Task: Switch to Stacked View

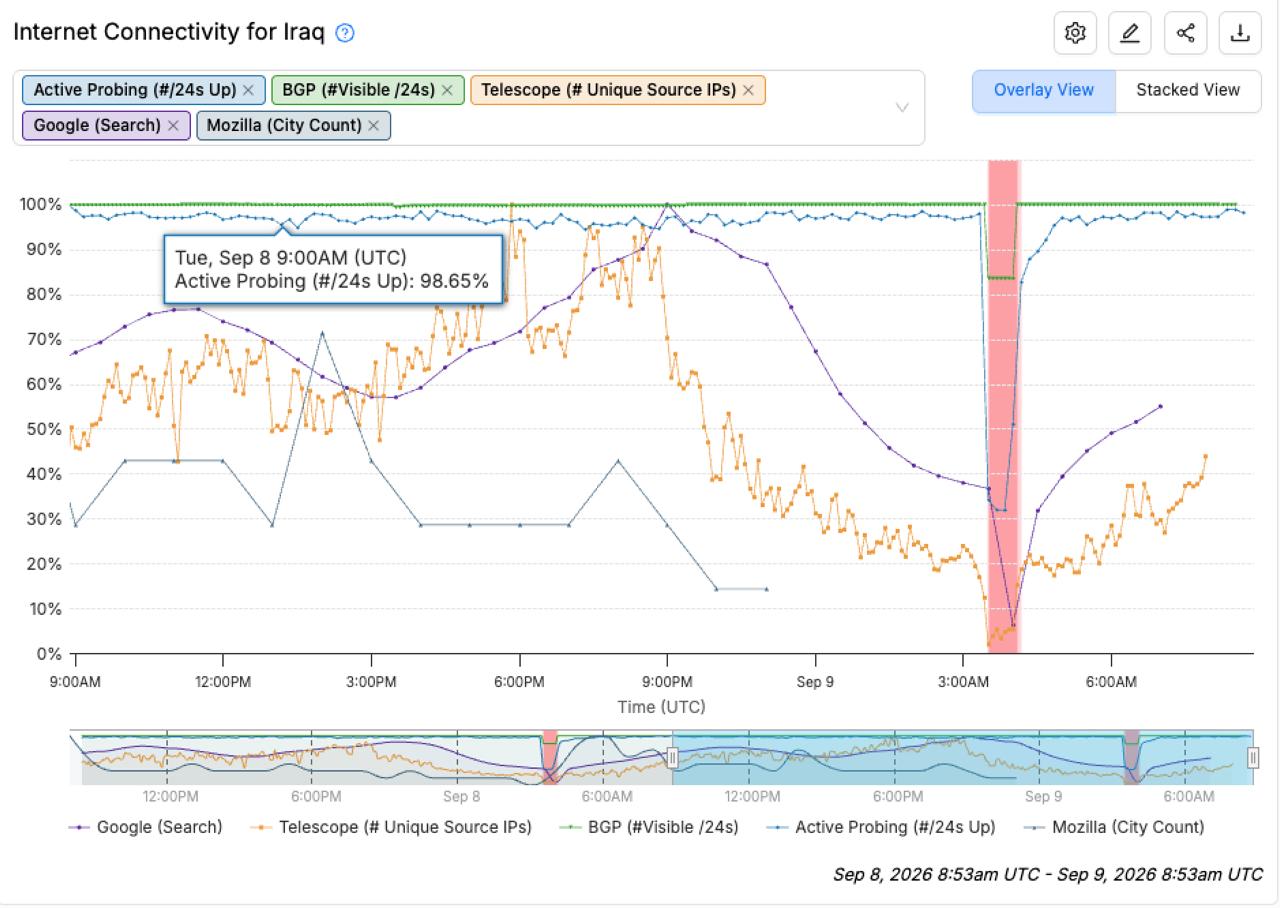Action: pyautogui.click(x=1188, y=90)
